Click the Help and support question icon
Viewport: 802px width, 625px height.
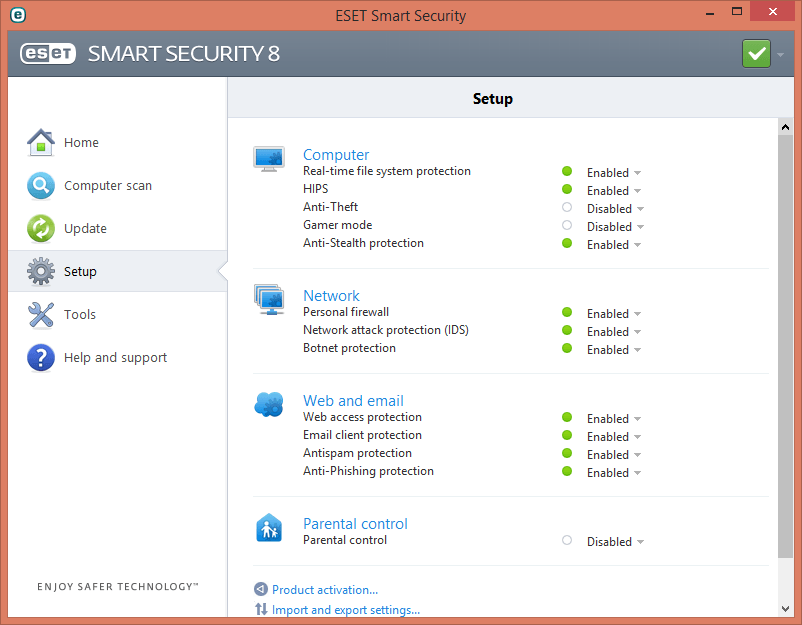coord(41,357)
